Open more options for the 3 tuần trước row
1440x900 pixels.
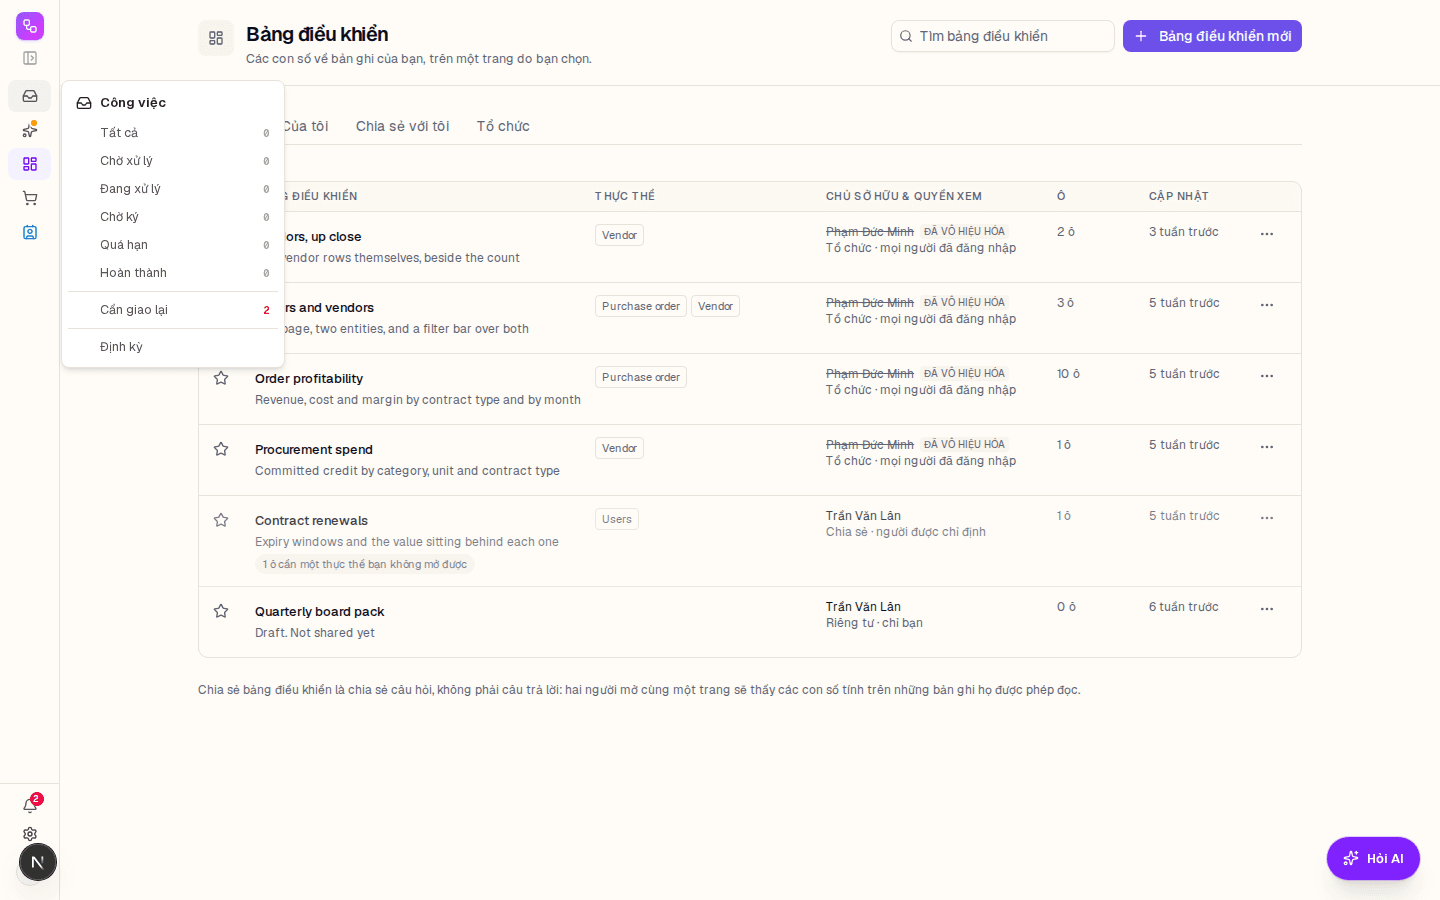[x=1267, y=234]
